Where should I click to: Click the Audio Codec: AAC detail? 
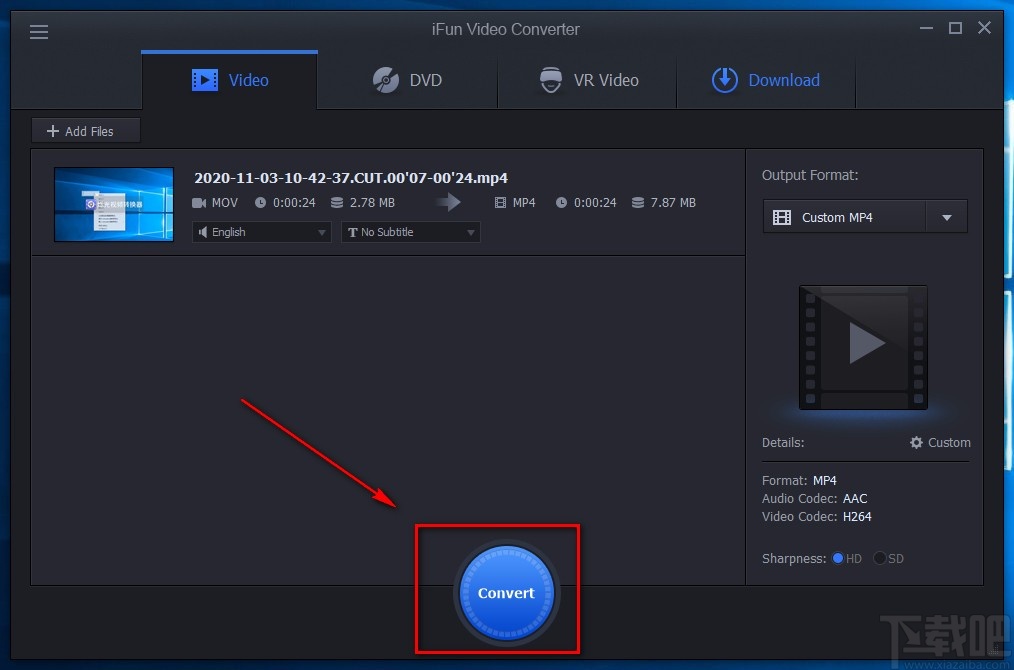[815, 499]
